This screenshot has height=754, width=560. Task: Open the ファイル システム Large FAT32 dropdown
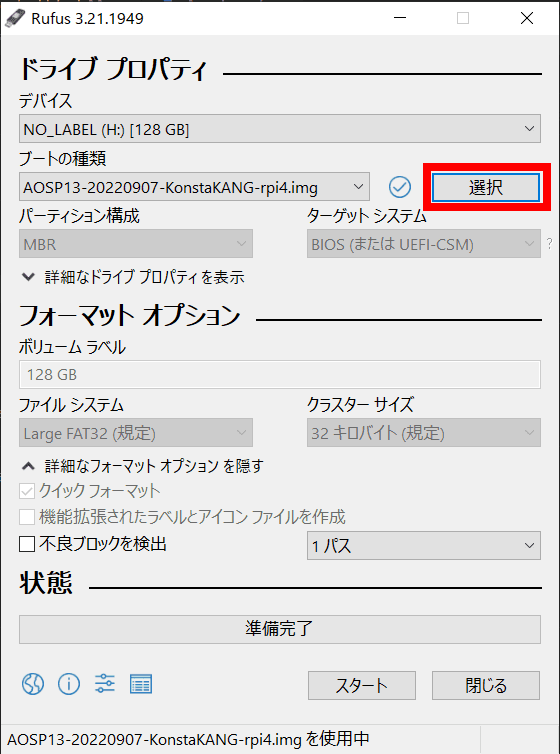(x=136, y=433)
